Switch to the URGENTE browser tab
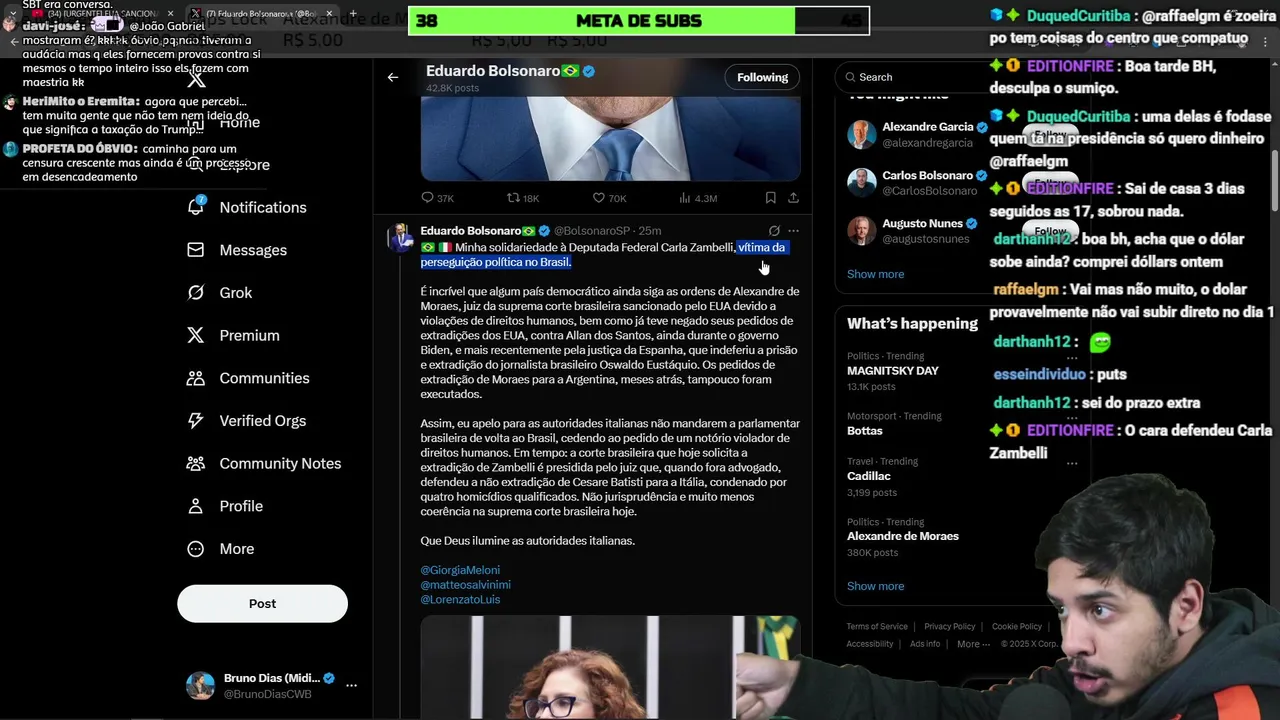1280x720 pixels. 102,14
